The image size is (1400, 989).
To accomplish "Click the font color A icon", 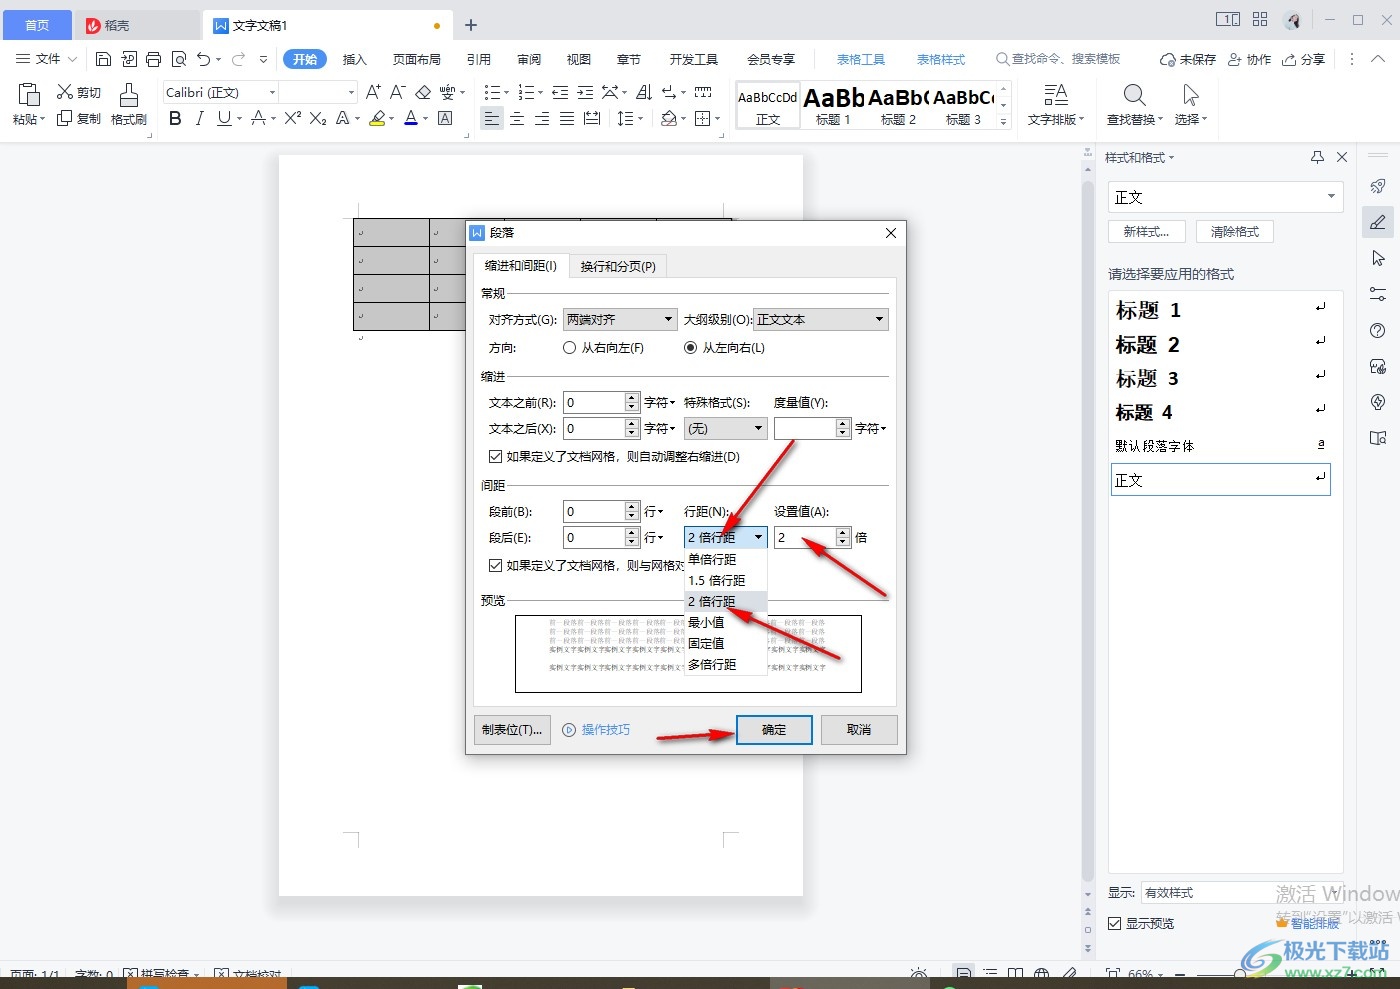I will coord(410,118).
